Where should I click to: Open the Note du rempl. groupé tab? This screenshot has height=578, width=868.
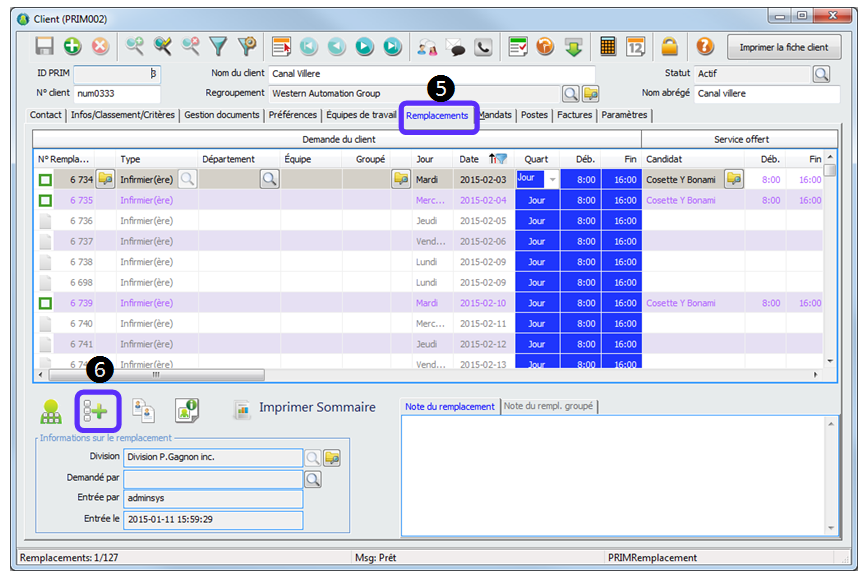pyautogui.click(x=547, y=406)
